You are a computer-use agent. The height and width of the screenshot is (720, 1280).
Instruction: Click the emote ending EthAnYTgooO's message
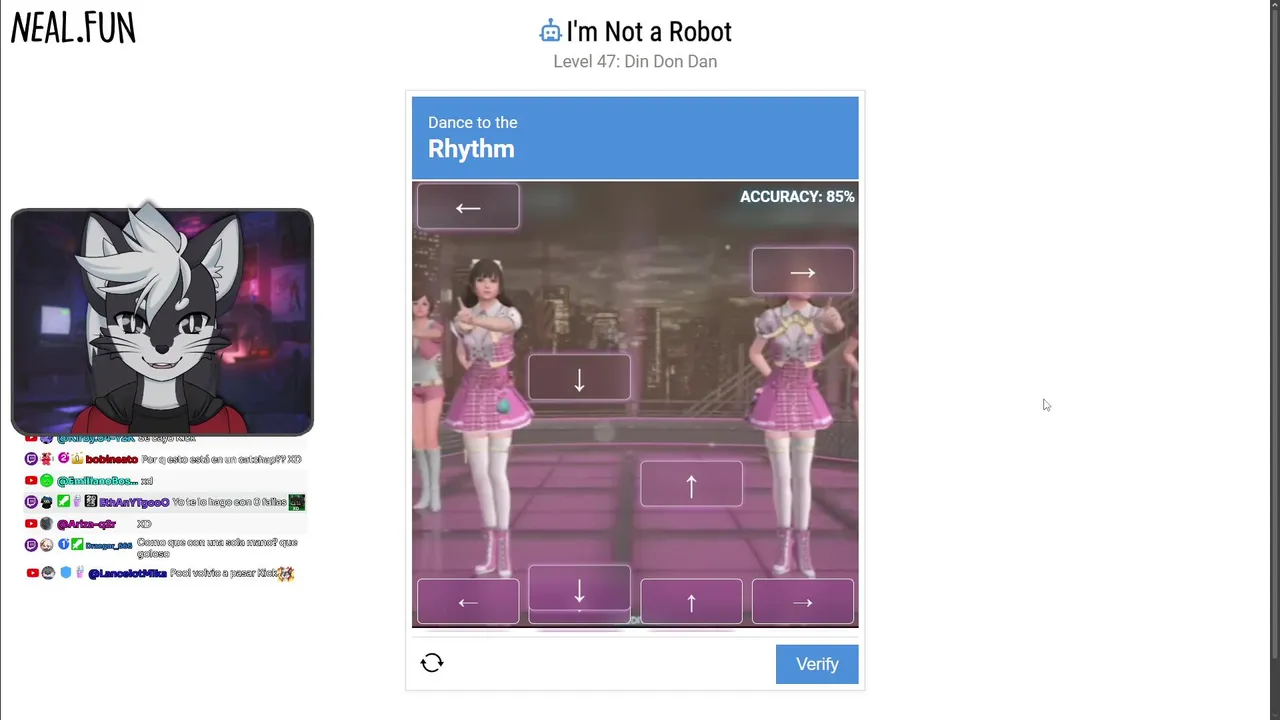coord(296,502)
